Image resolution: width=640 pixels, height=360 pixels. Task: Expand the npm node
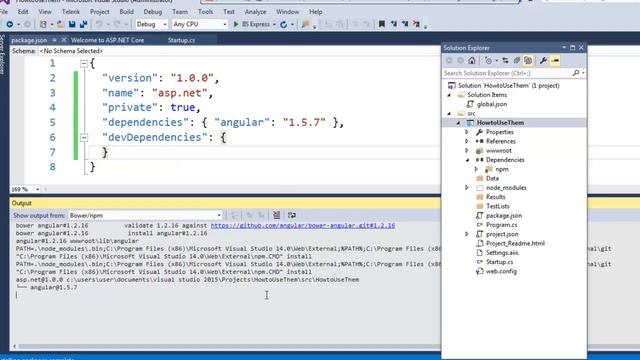click(476, 169)
